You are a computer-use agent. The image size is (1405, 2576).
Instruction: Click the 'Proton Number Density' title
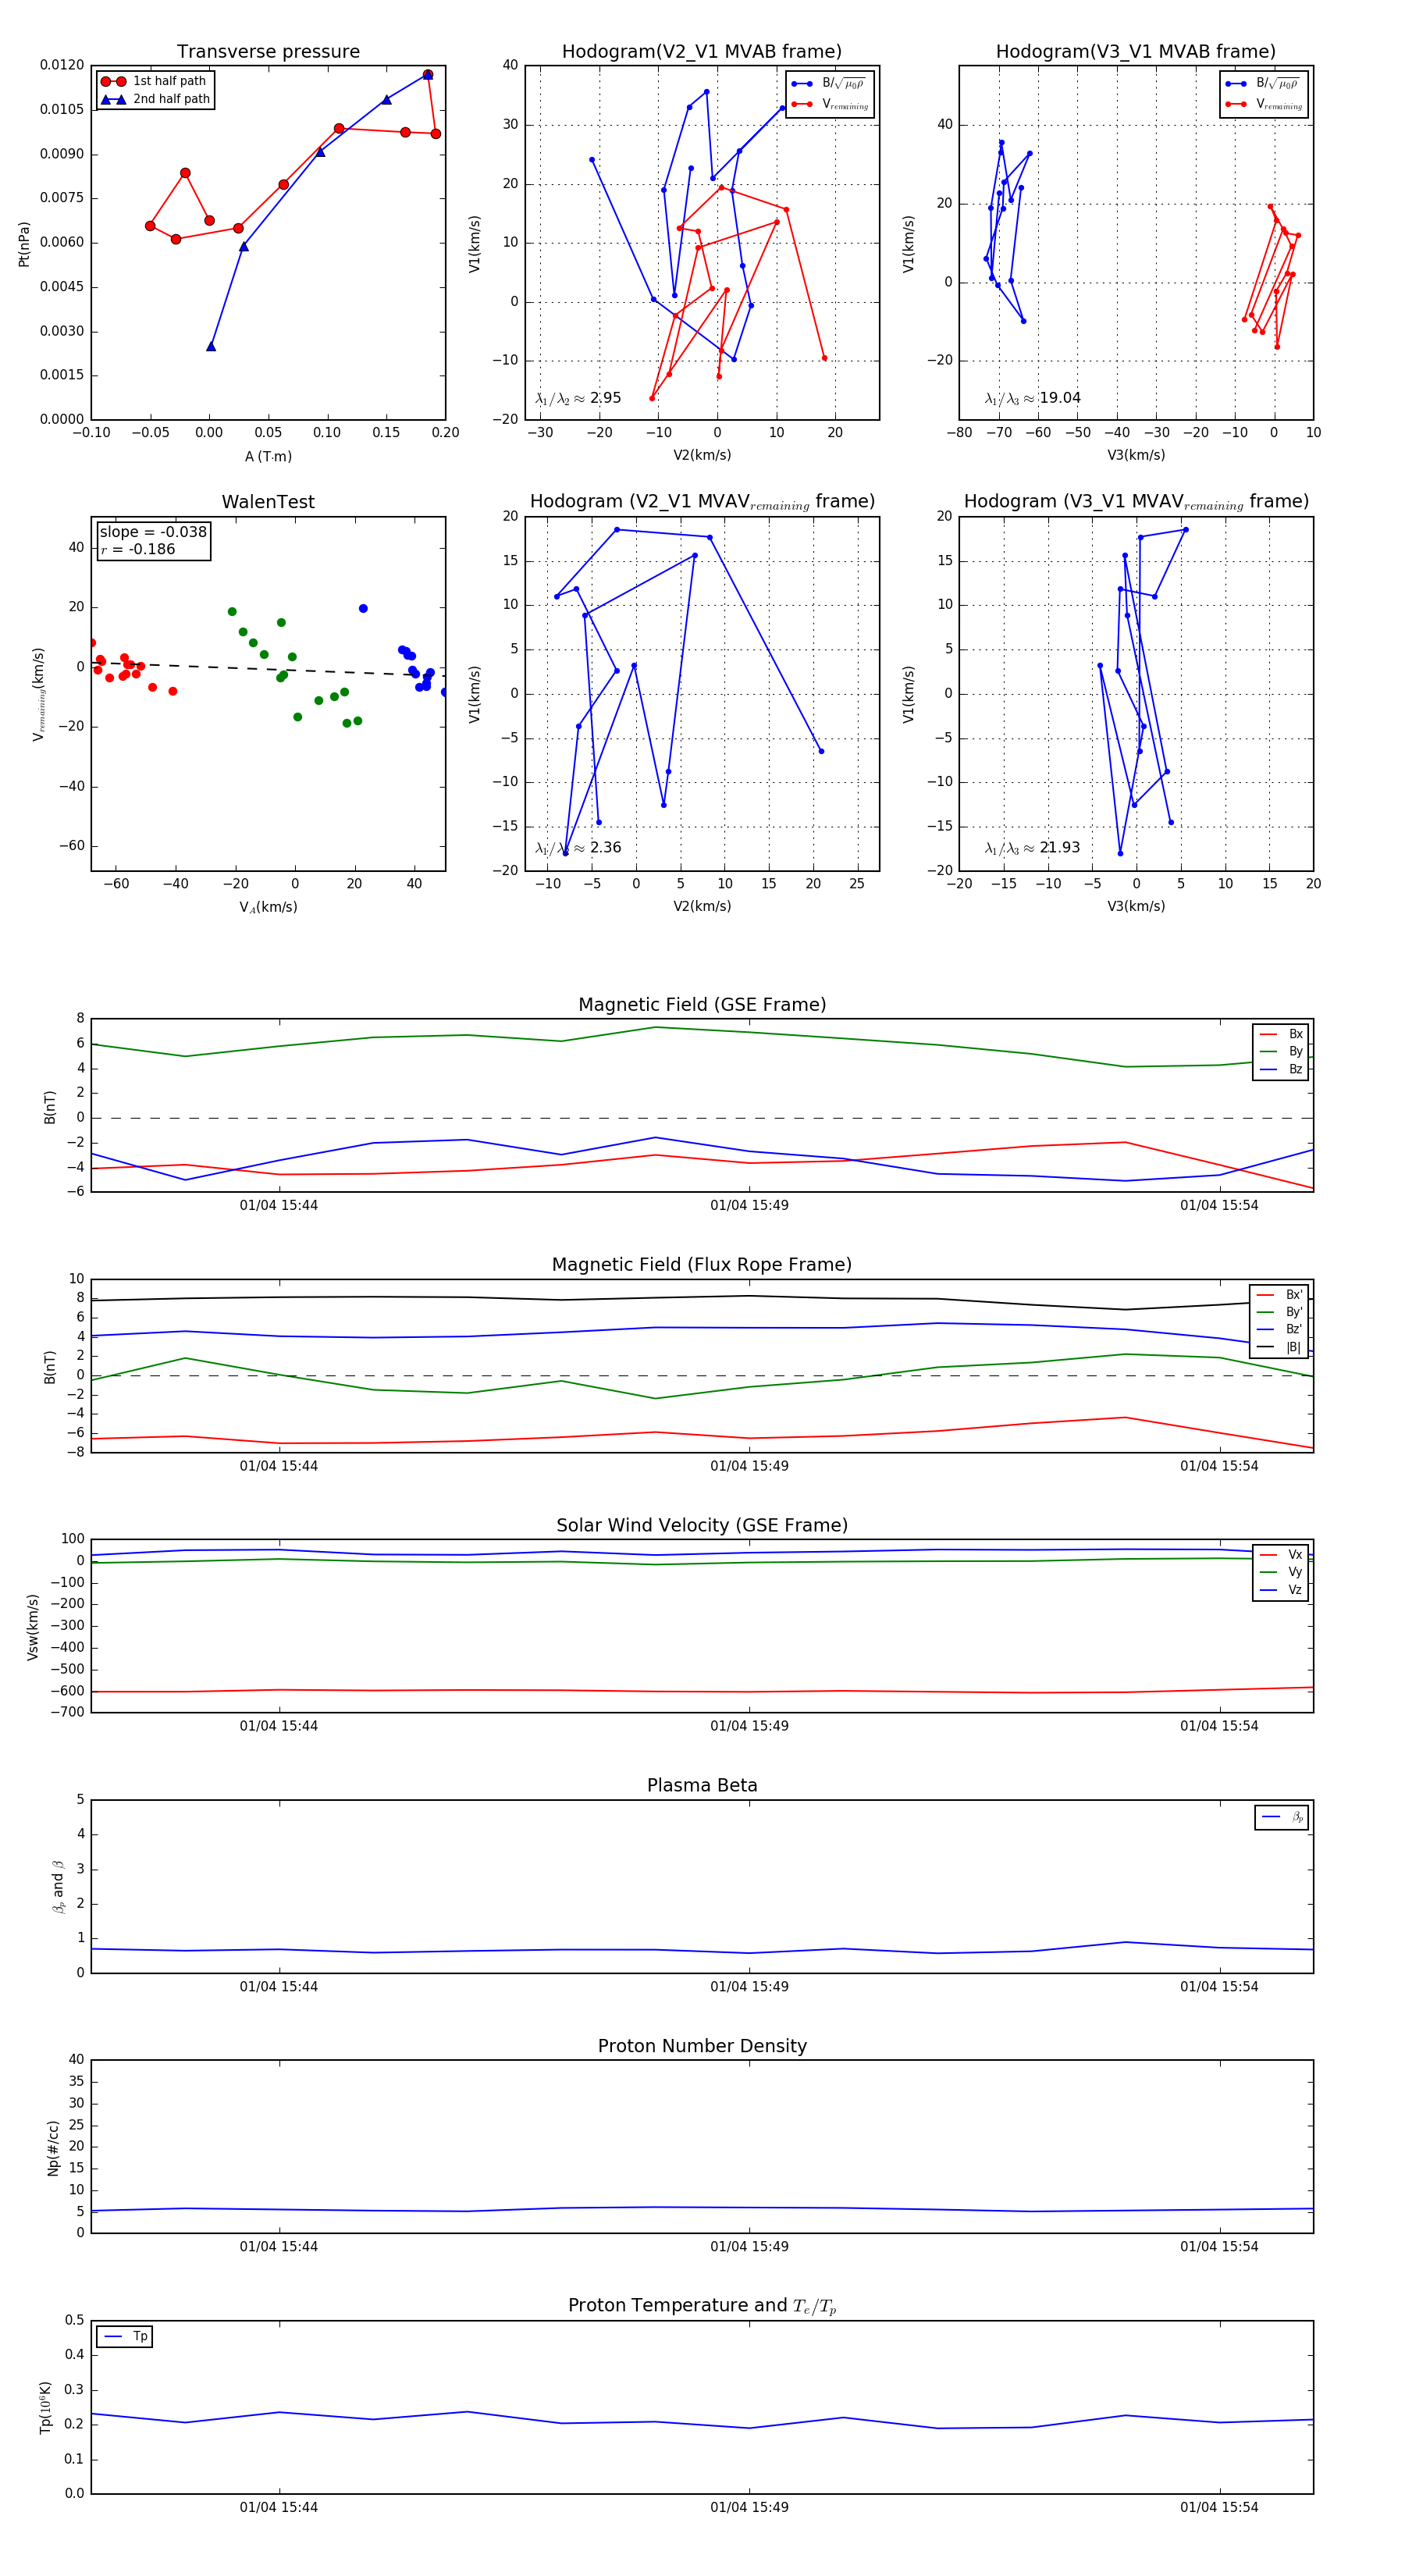tap(702, 2046)
